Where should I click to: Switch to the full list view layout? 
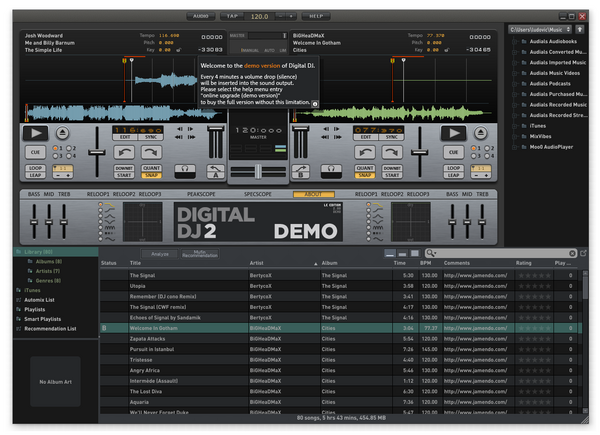point(415,253)
